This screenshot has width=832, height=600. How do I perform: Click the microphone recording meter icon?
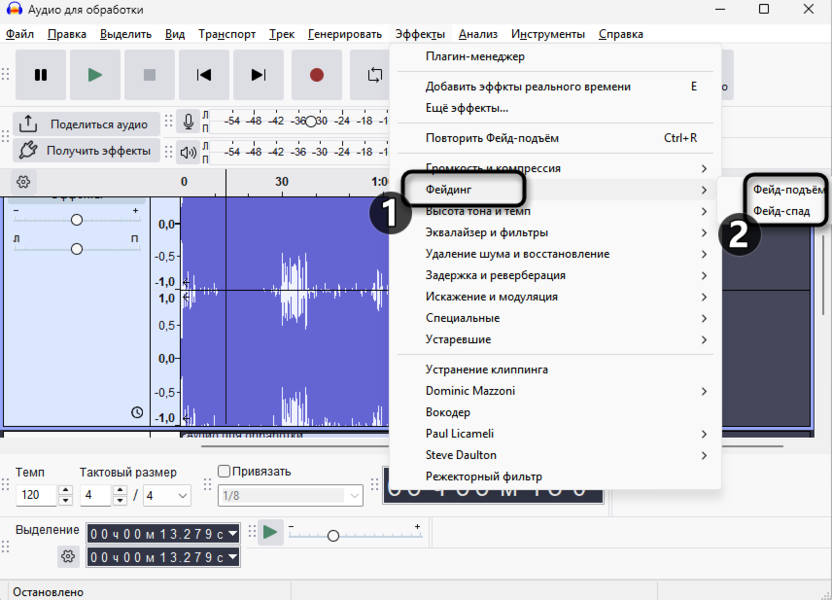click(x=187, y=122)
